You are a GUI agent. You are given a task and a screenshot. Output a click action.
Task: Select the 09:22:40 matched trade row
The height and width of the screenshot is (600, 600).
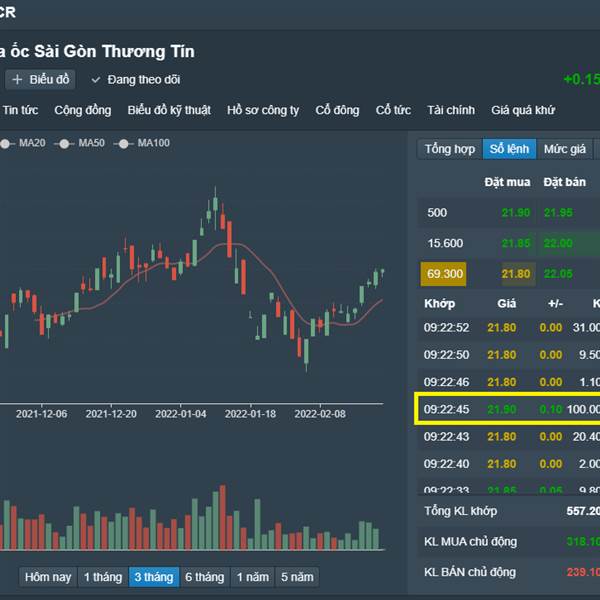coord(509,464)
